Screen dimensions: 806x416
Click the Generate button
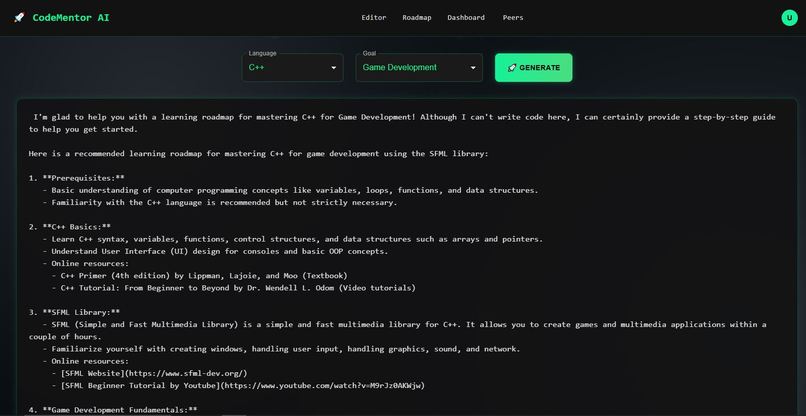click(x=534, y=67)
